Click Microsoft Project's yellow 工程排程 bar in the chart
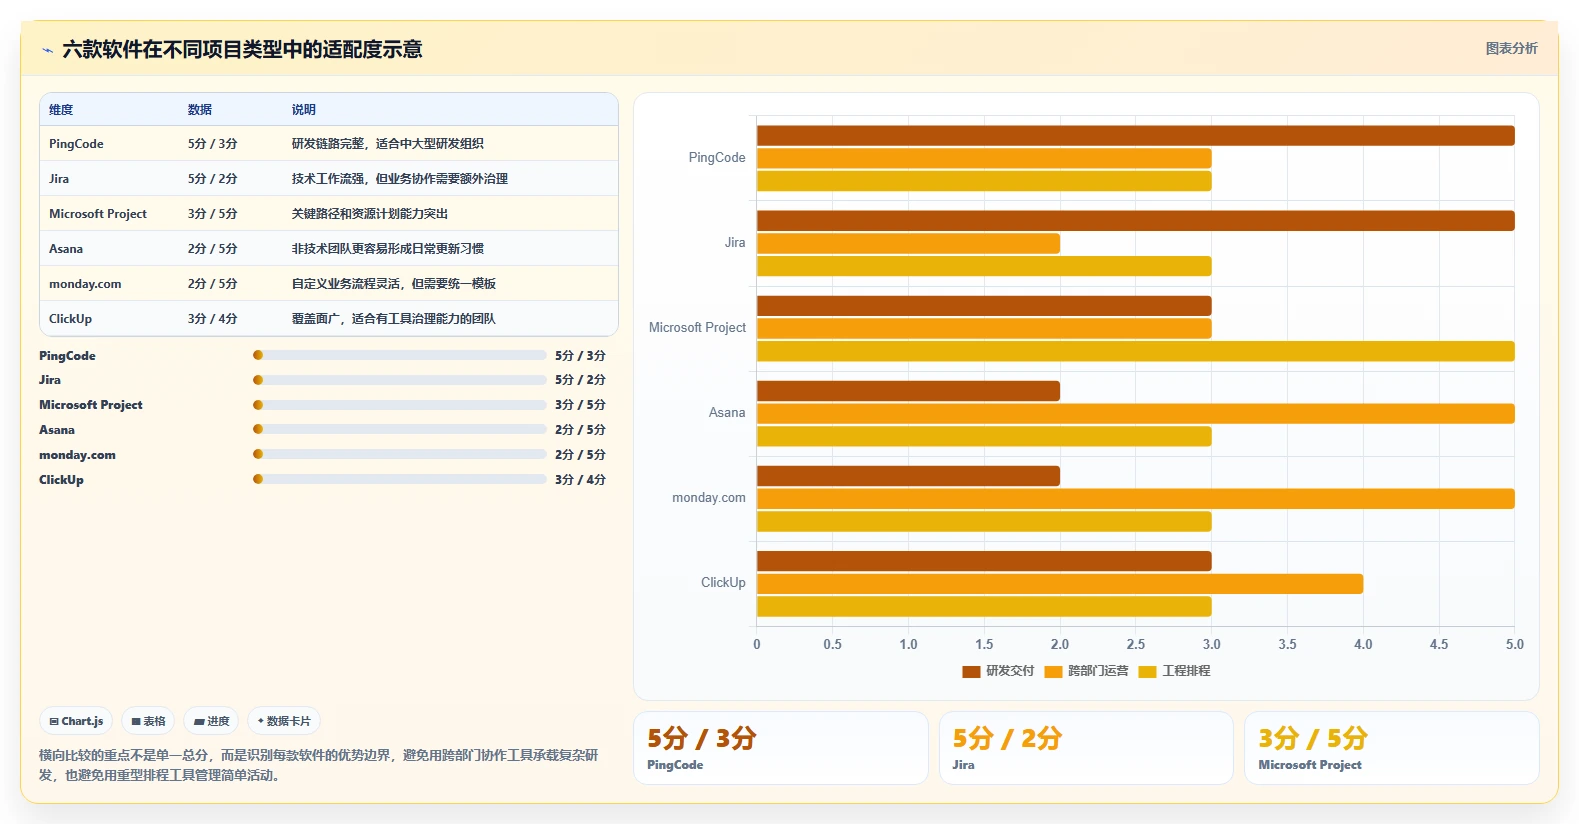Image resolution: width=1579 pixels, height=824 pixels. tap(1135, 351)
